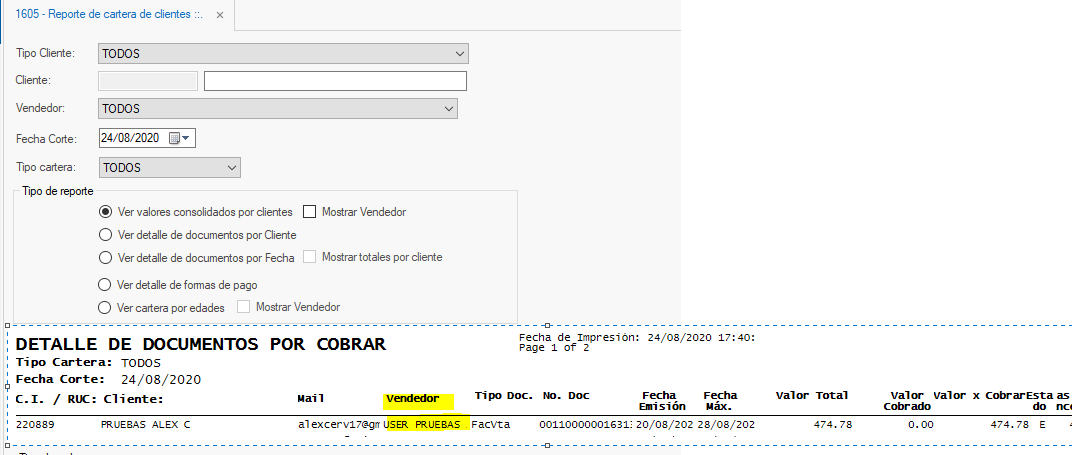This screenshot has height=455, width=1072.
Task: Click the Fecha Corte date value
Action: pos(132,138)
